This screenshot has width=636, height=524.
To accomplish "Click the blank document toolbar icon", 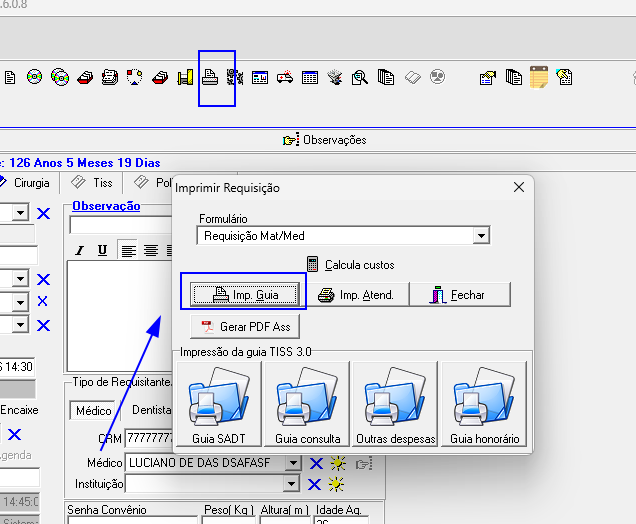I will 10,77.
